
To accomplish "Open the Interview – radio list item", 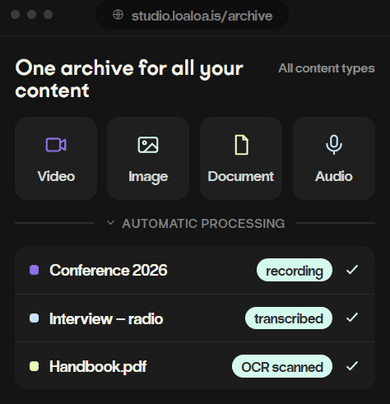I will [x=195, y=318].
